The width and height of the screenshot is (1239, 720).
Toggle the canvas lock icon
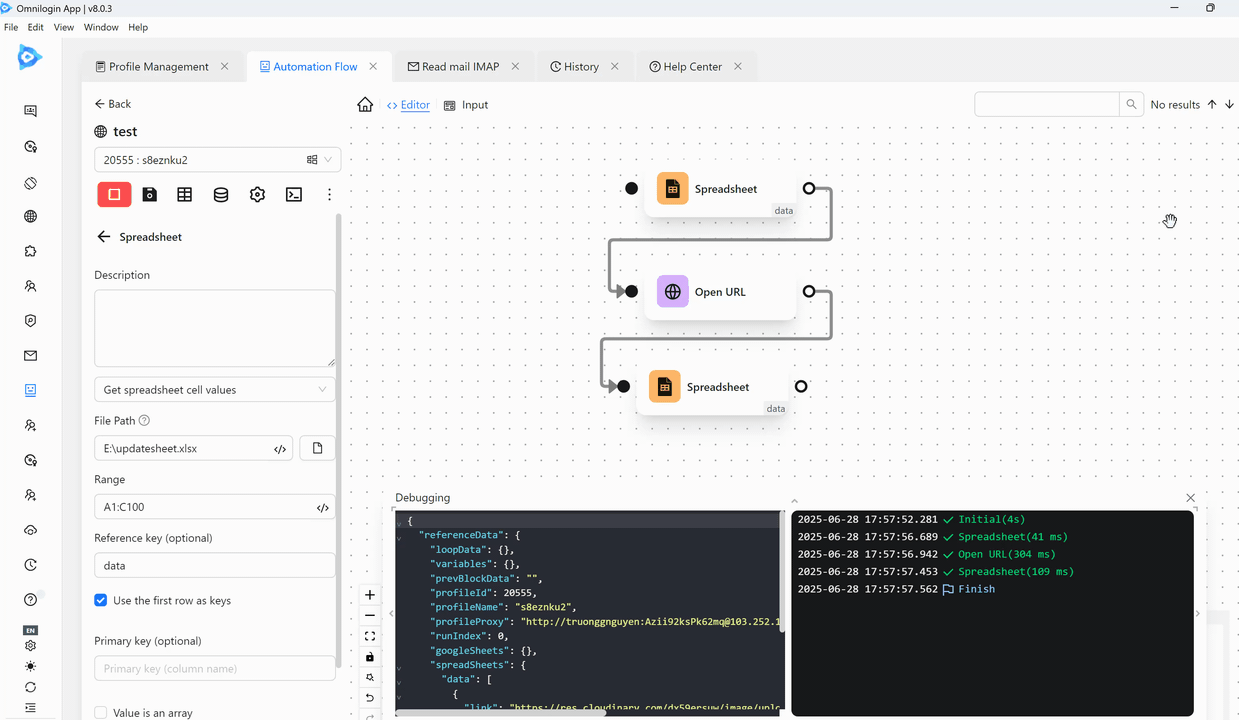[x=370, y=657]
